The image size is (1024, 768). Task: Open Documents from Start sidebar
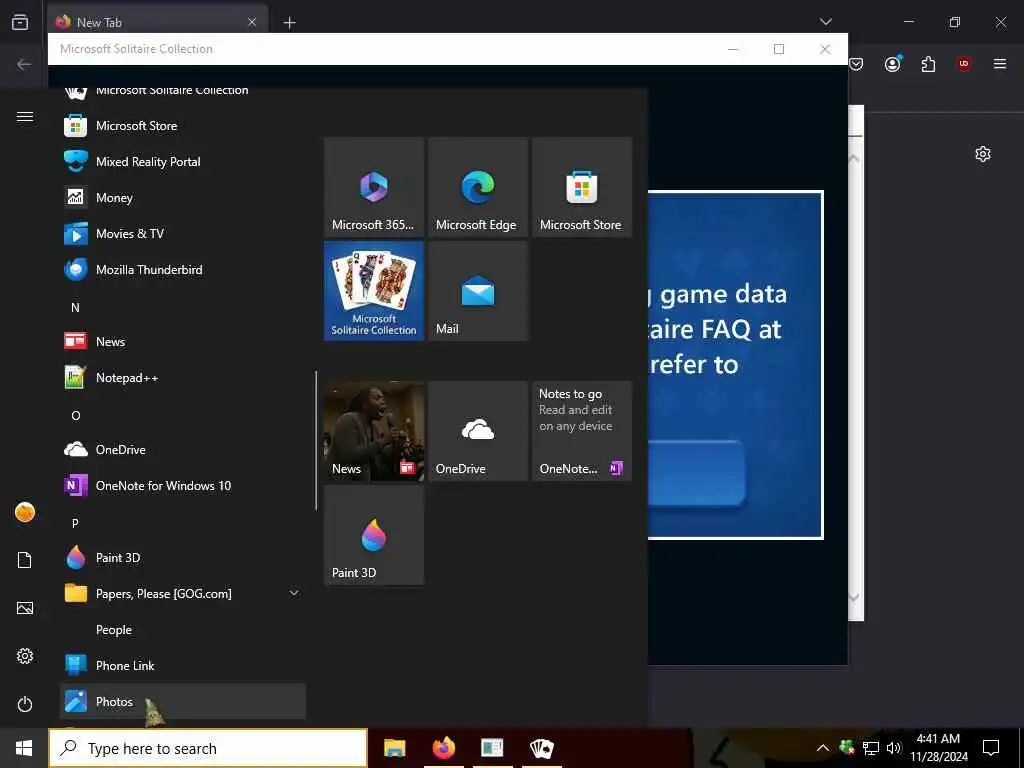(25, 560)
